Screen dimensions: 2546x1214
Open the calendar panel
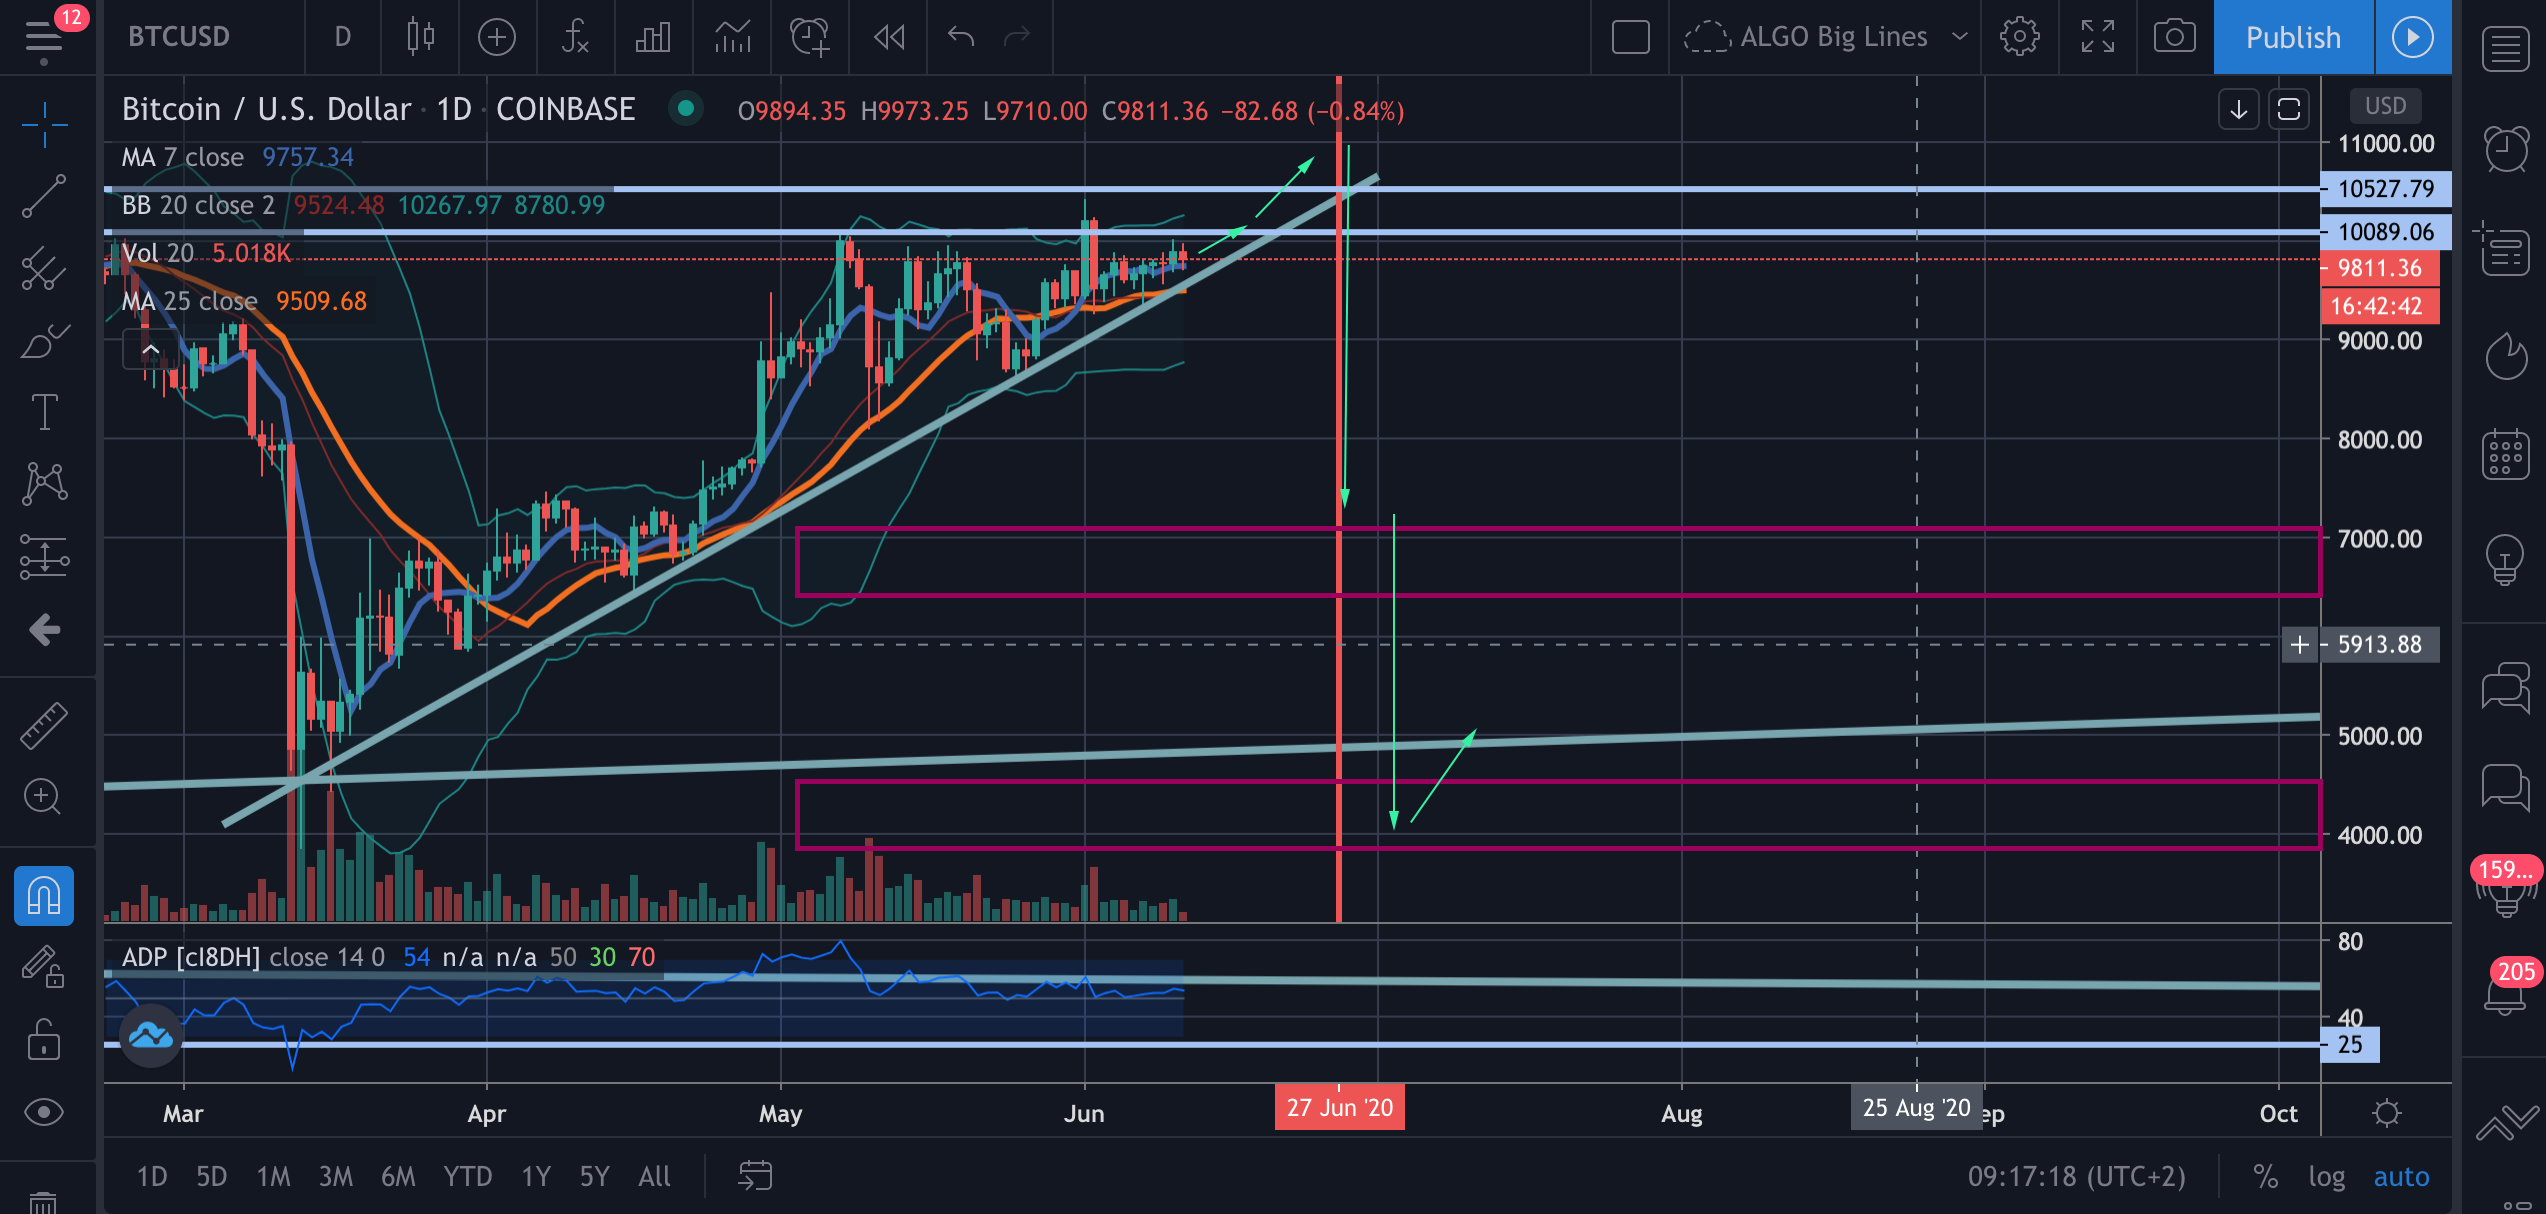coord(2505,455)
